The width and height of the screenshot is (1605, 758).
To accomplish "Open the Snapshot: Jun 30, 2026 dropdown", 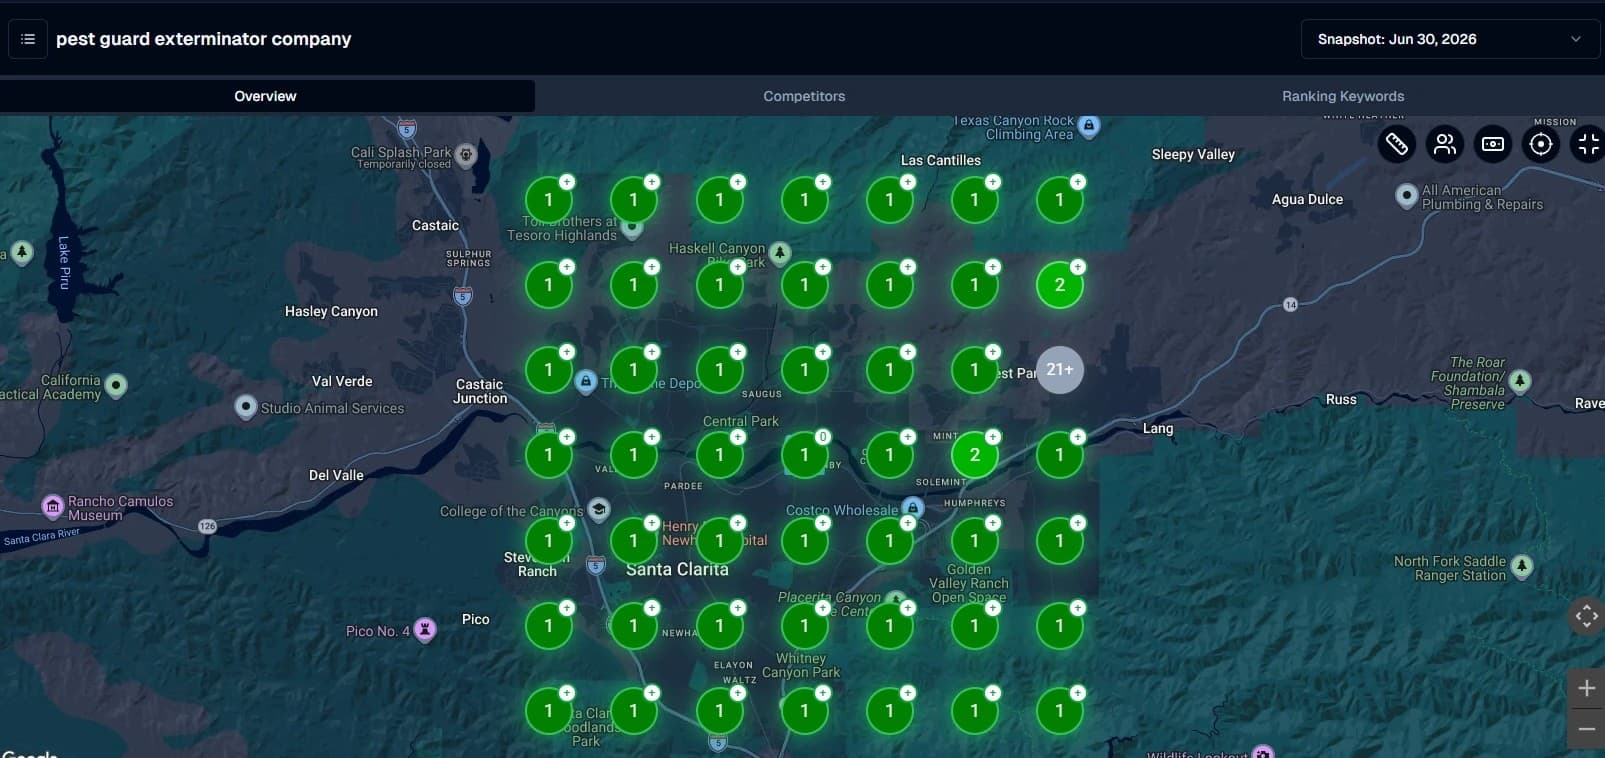I will tap(1448, 39).
